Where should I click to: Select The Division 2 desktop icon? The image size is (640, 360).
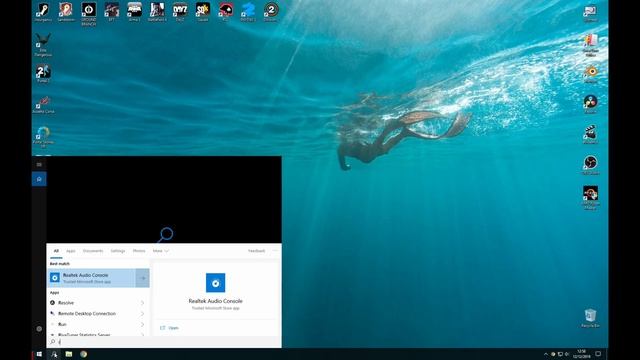click(x=271, y=12)
